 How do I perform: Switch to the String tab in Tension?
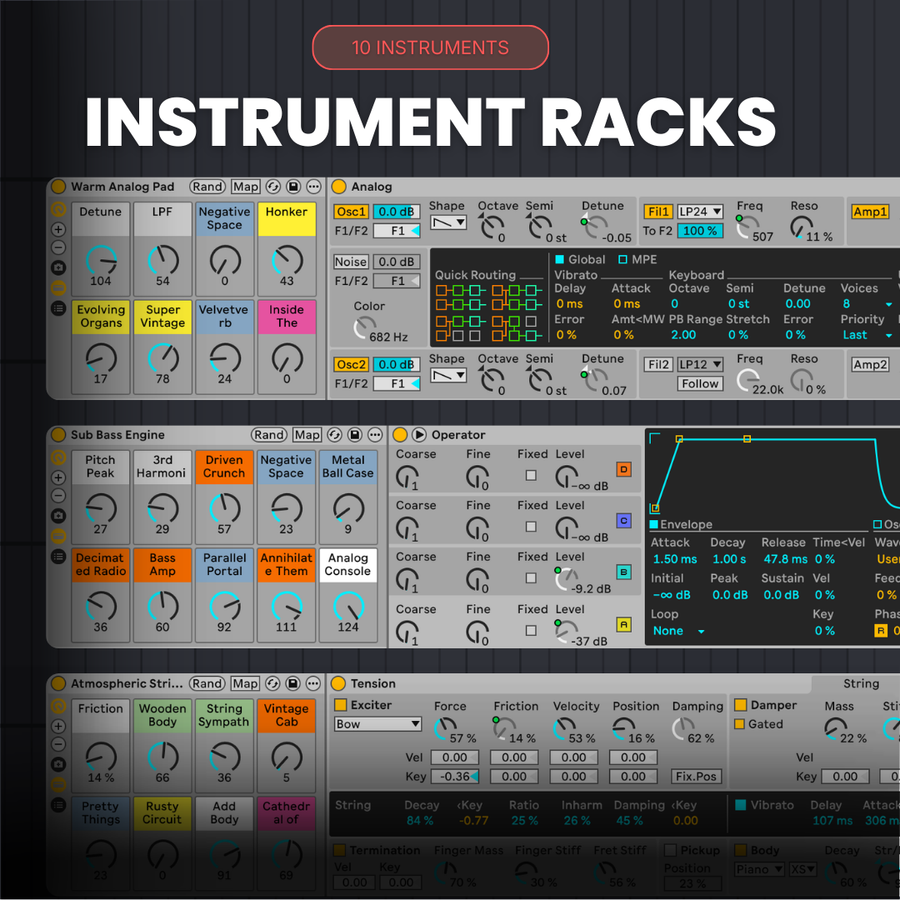[x=860, y=684]
